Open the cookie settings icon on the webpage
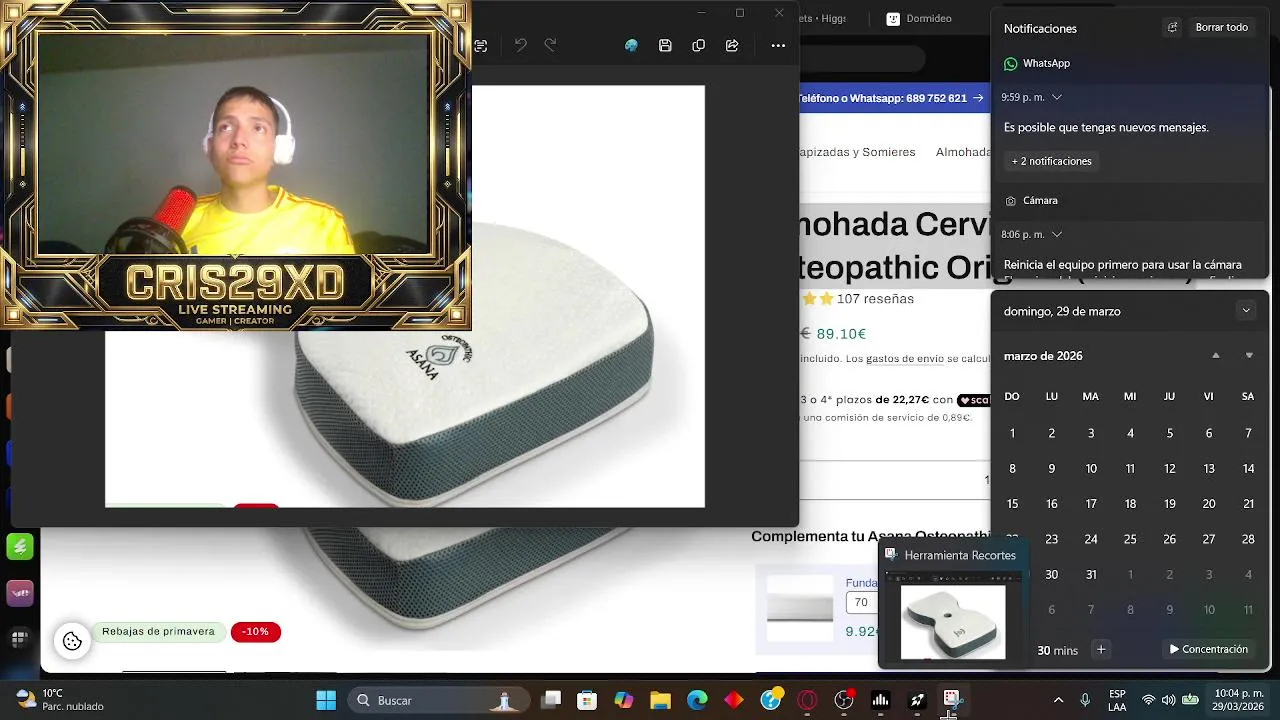 tap(72, 641)
